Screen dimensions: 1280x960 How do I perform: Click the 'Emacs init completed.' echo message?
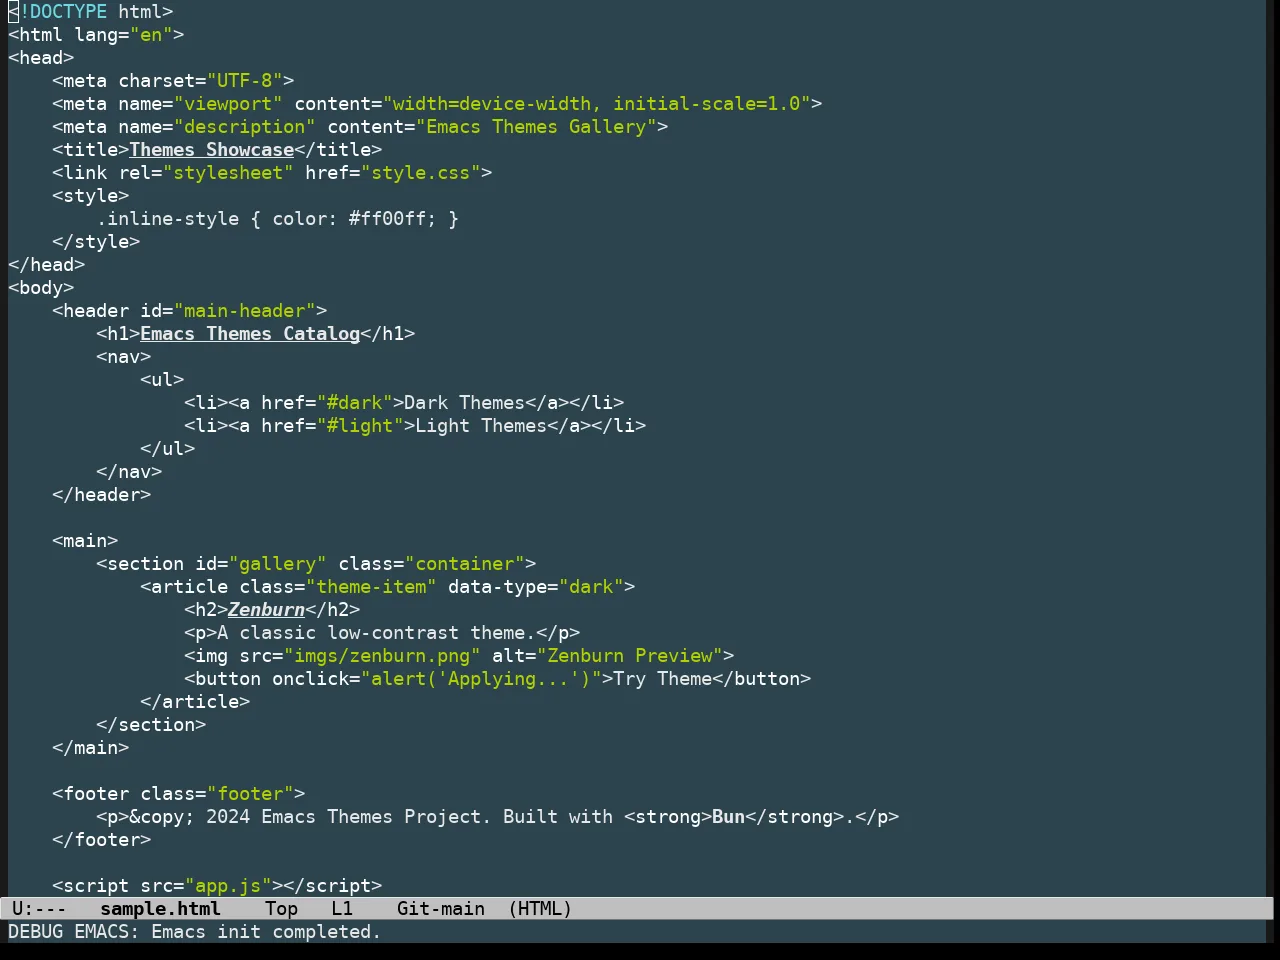[266, 932]
